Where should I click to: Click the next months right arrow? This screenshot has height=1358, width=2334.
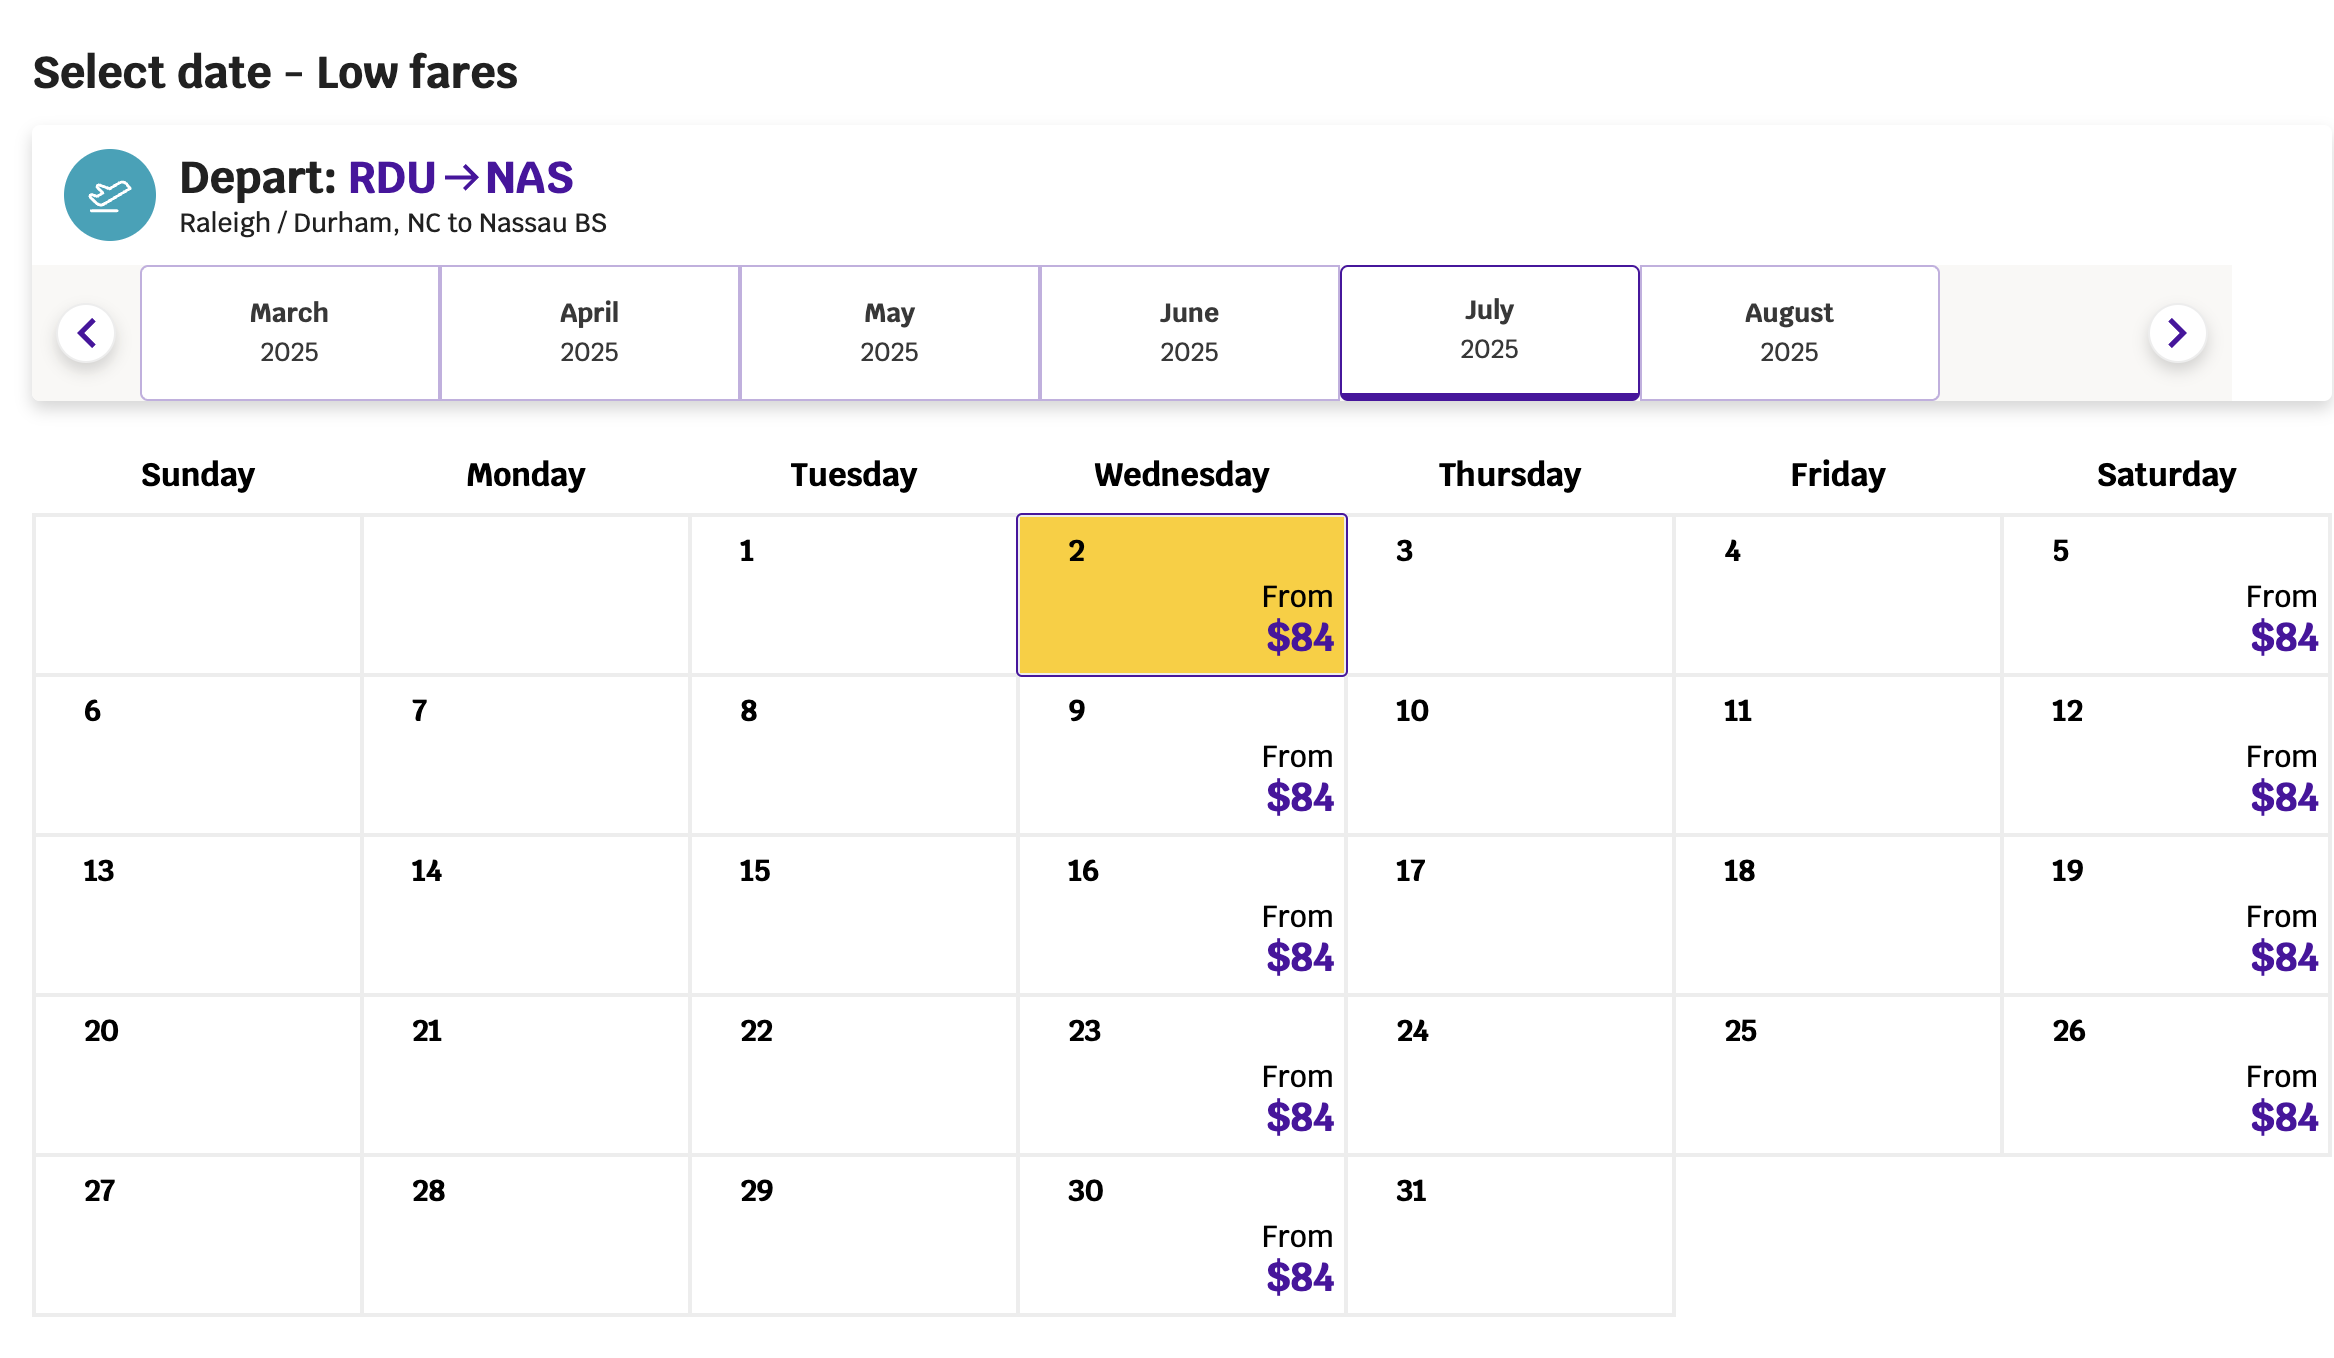coord(2177,333)
